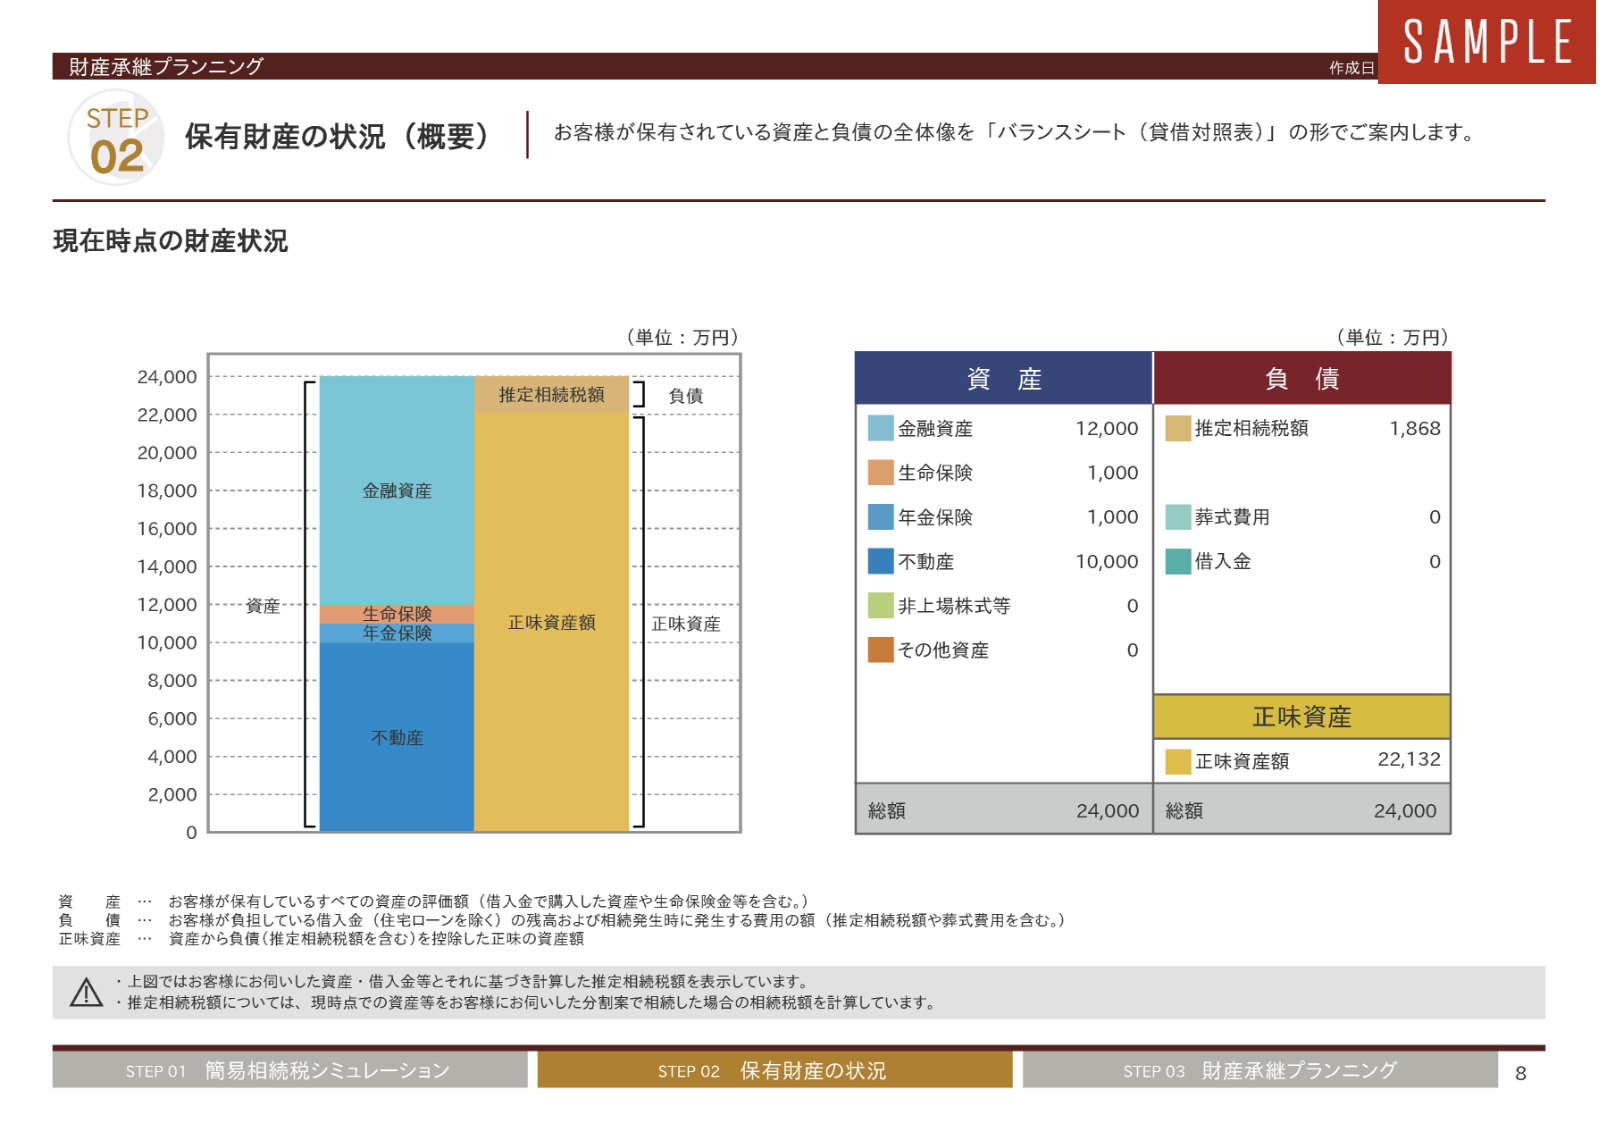Click the 不動産 bar segment in chart
The image size is (1600, 1140).
(396, 737)
